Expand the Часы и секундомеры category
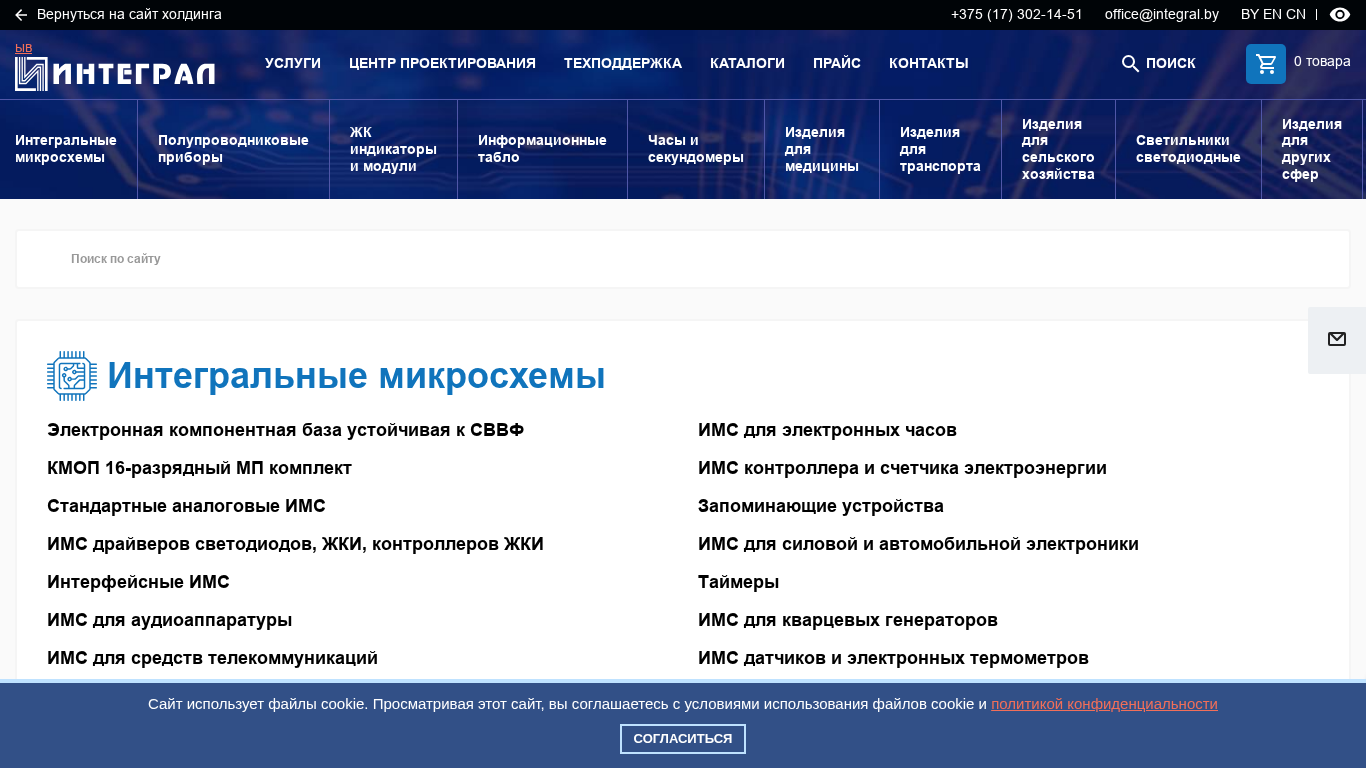 (x=695, y=149)
